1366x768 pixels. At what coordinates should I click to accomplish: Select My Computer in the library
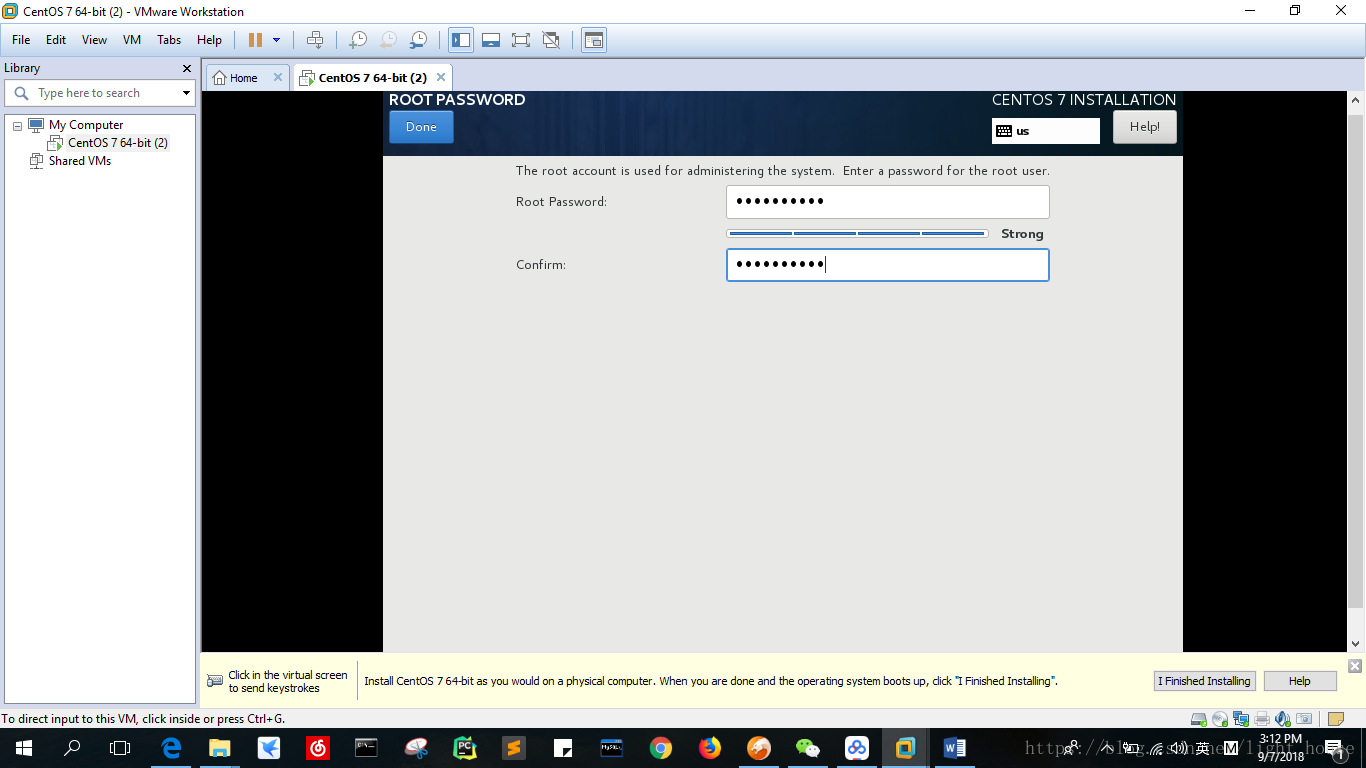click(86, 125)
